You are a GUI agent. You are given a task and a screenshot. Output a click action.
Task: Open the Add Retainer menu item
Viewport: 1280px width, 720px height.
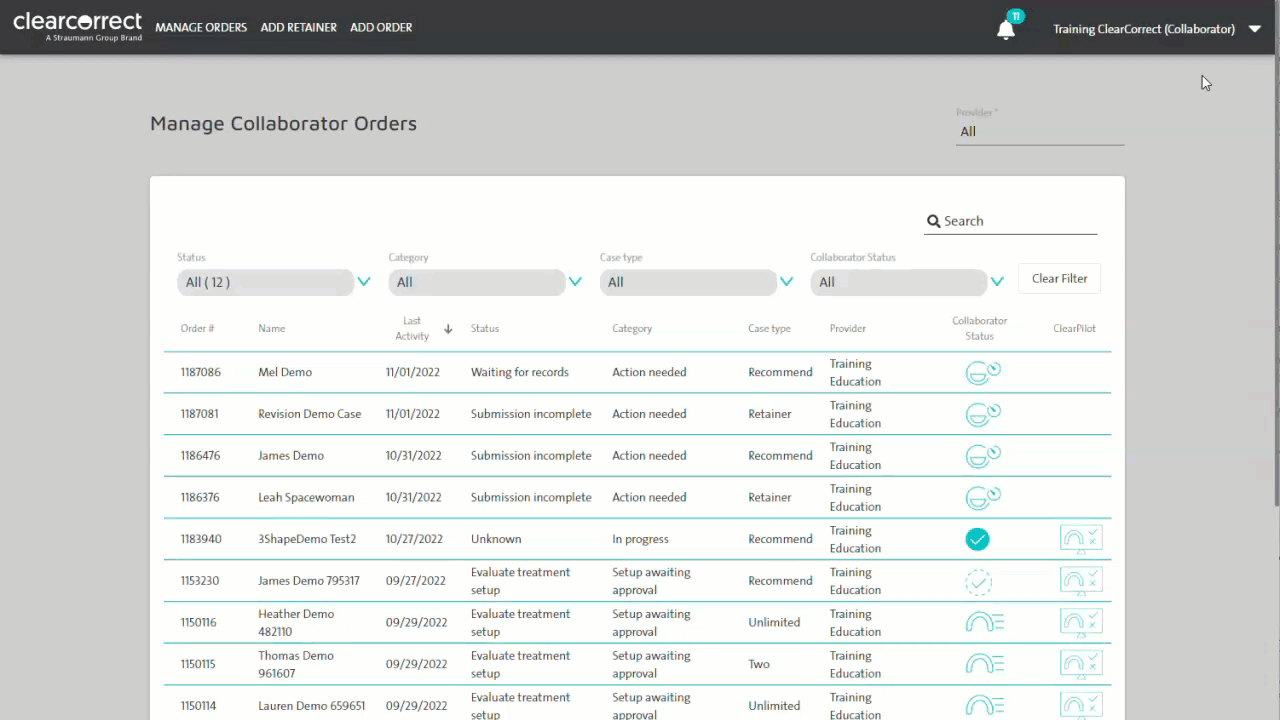[298, 27]
